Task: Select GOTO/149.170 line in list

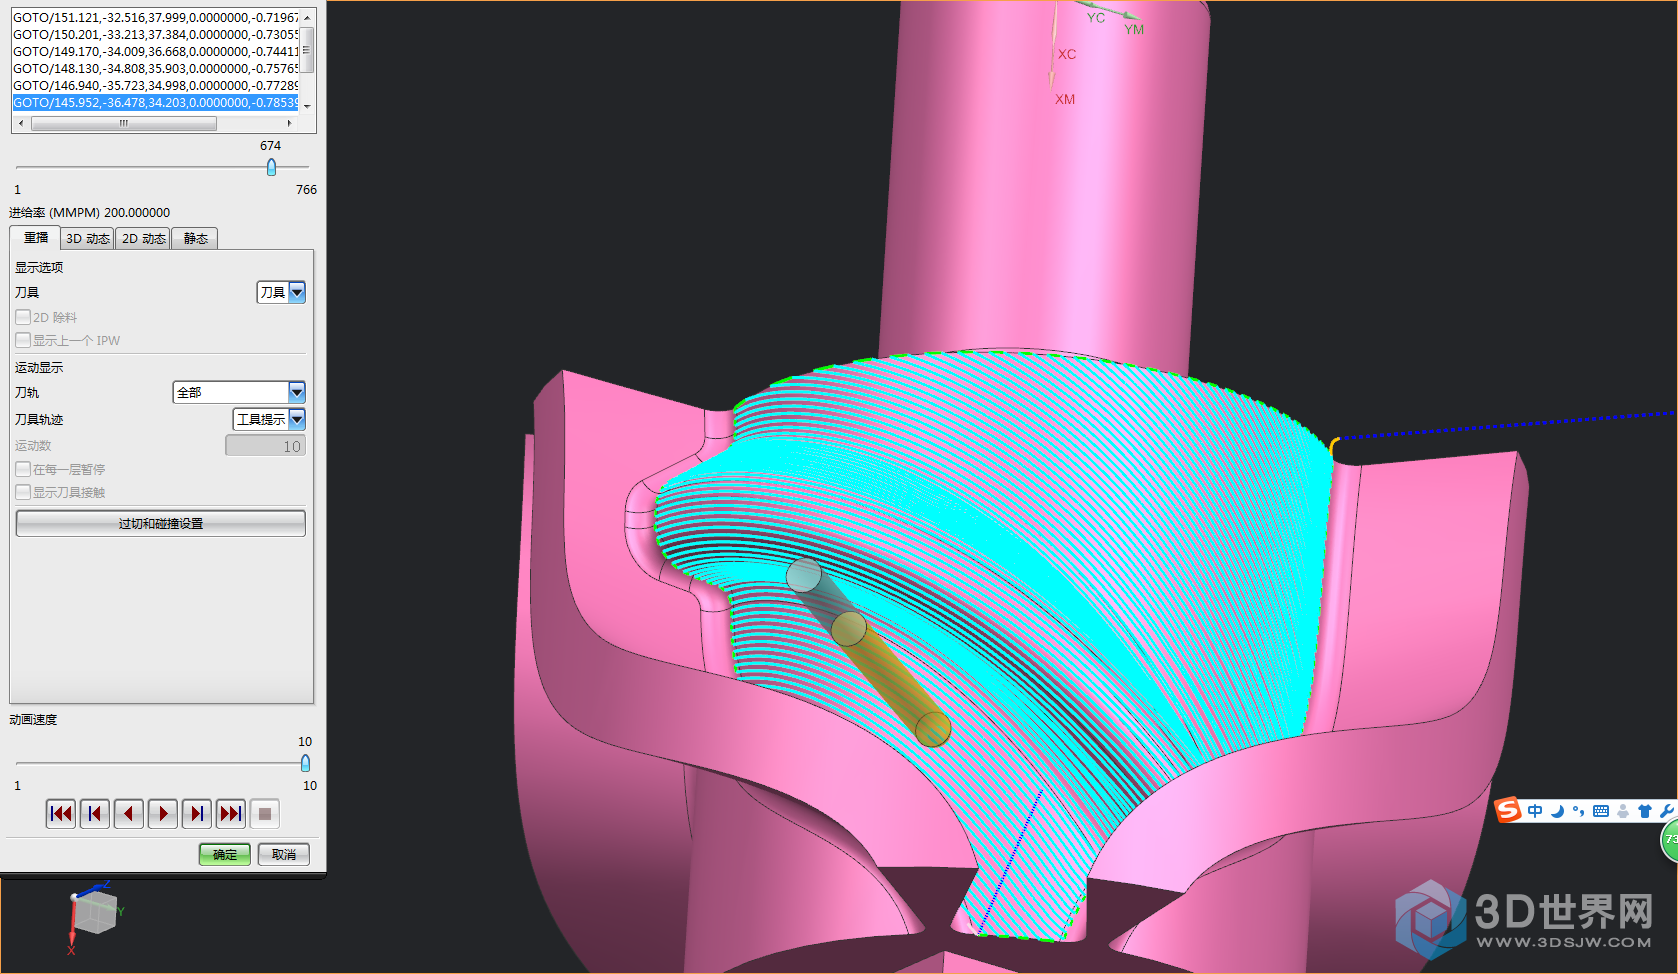Action: pos(155,52)
